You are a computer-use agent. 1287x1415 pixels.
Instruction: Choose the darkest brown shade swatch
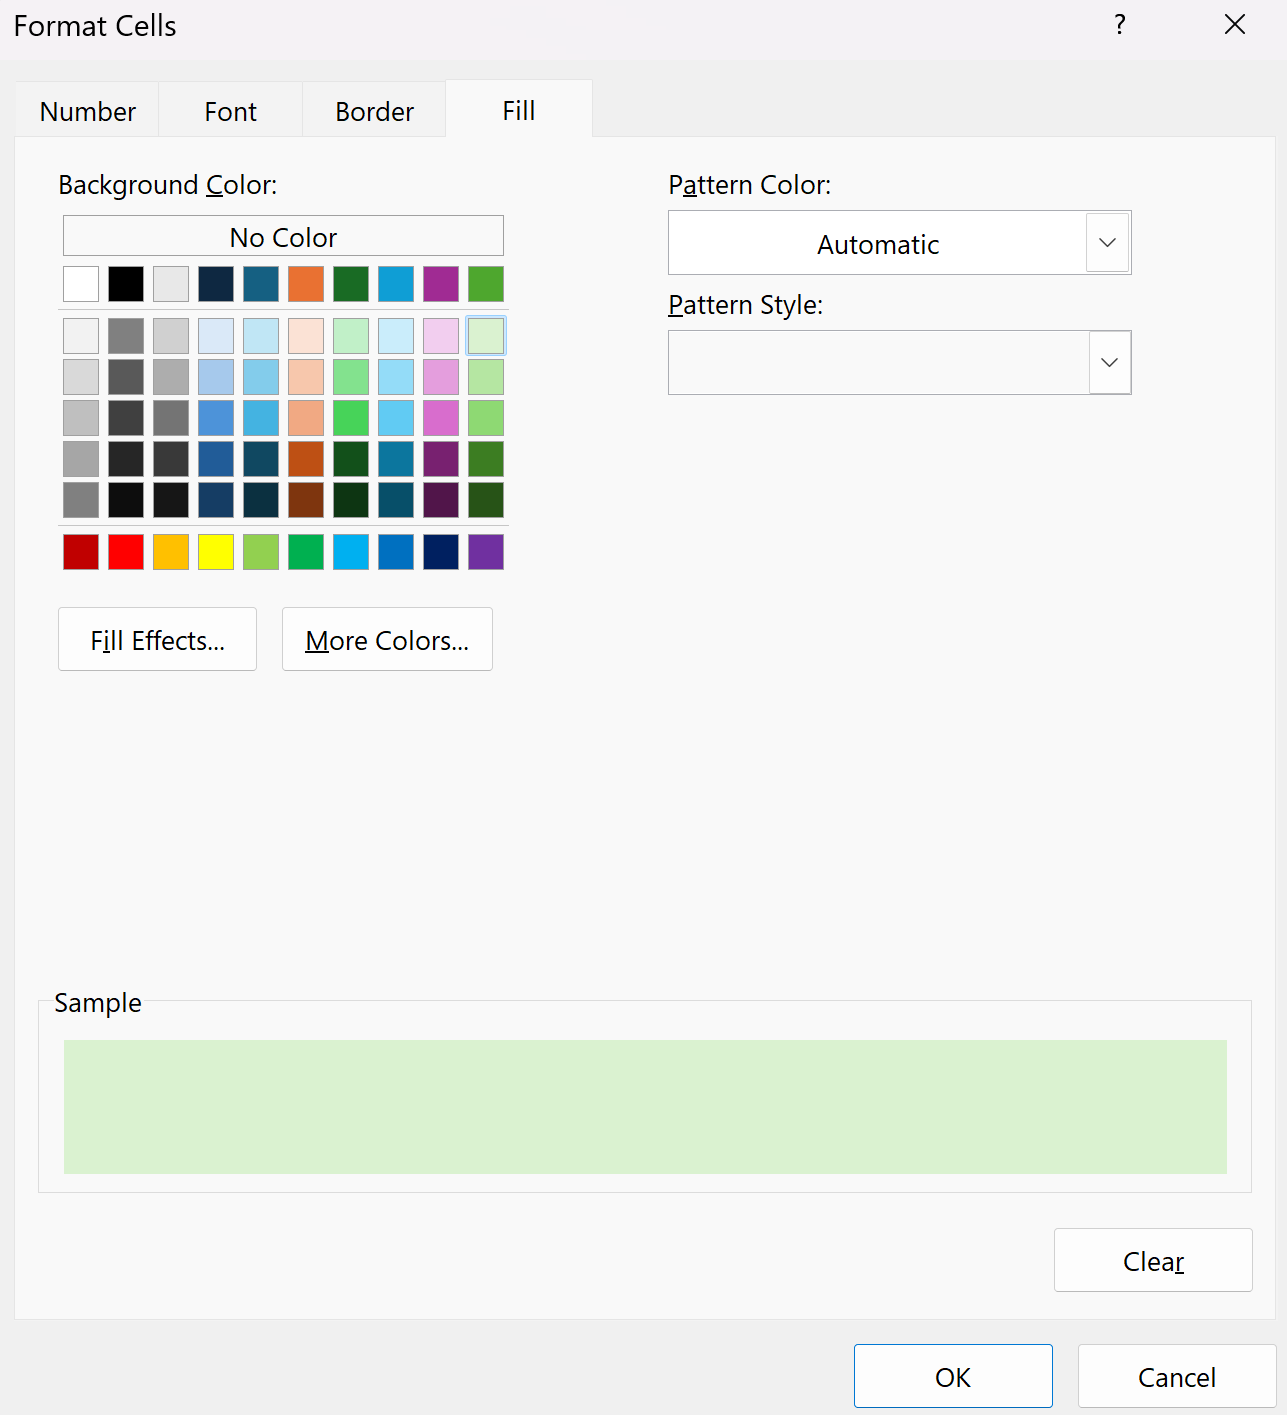[306, 500]
